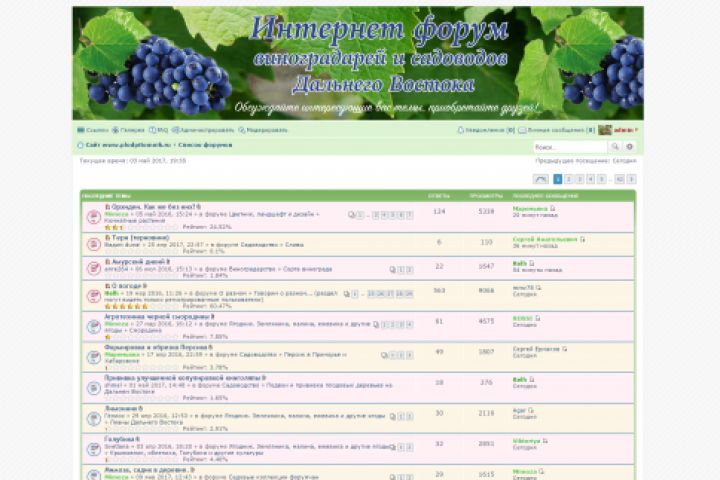Go to page 5 in main pagination
Viewport: 720px width, 480px height.
click(602, 179)
